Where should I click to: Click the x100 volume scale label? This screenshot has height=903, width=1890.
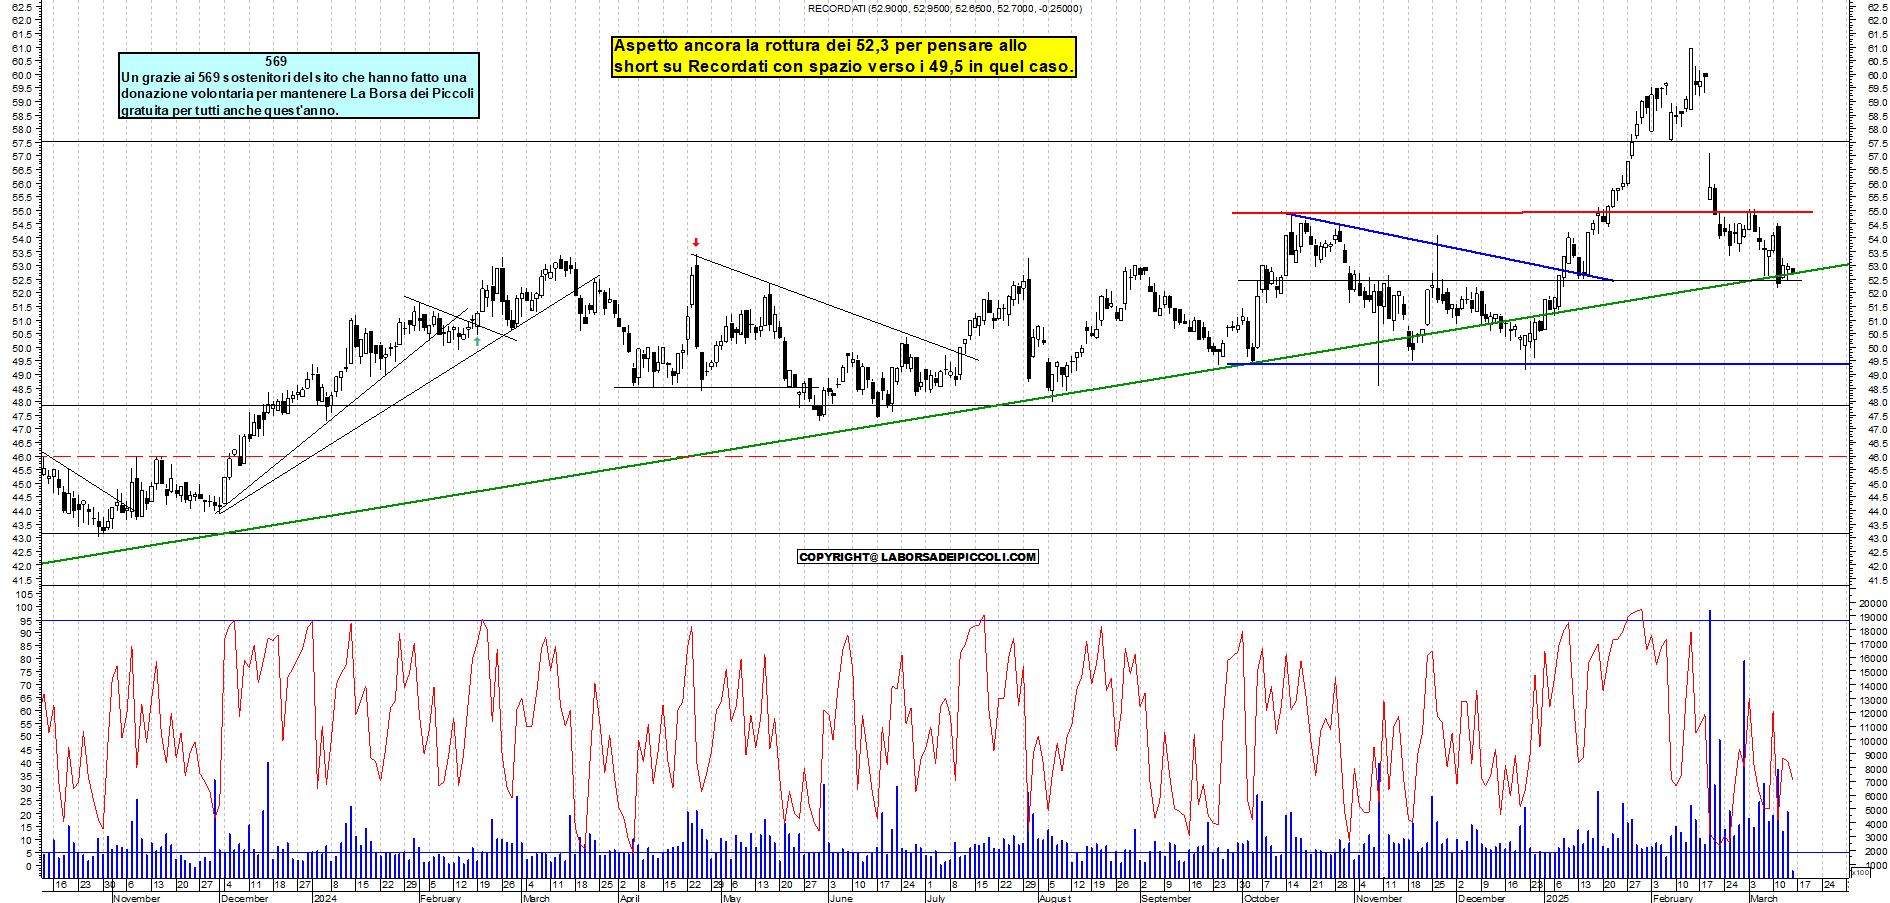[x=1860, y=873]
